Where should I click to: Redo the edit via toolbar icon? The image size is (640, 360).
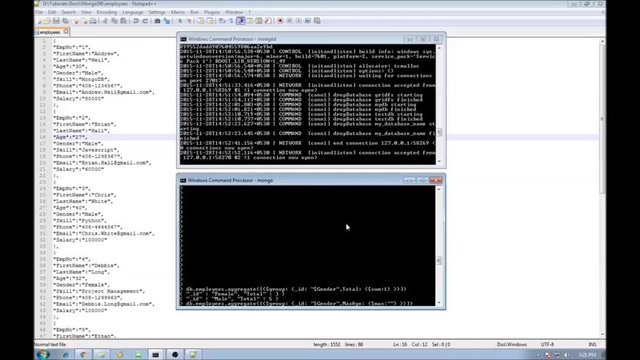pos(145,21)
